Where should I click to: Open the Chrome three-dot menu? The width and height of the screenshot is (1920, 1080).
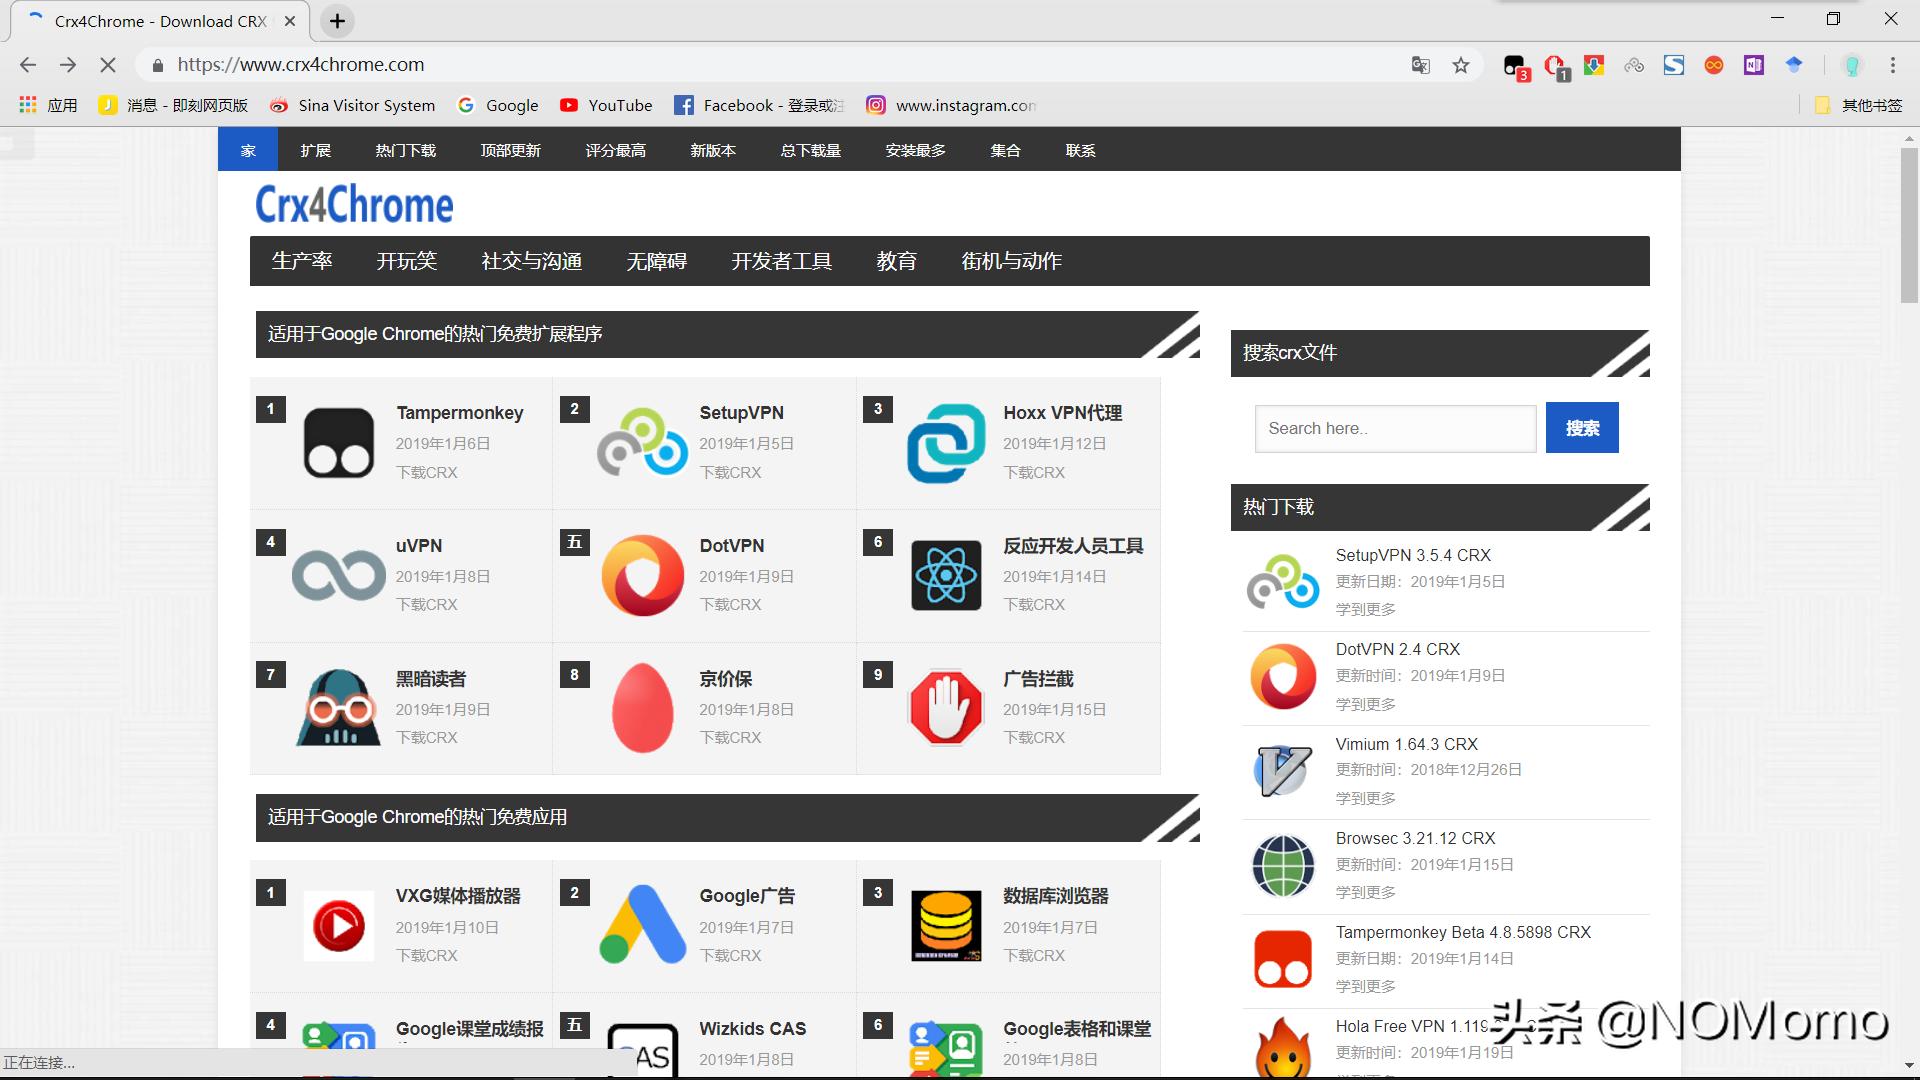[x=1892, y=65]
